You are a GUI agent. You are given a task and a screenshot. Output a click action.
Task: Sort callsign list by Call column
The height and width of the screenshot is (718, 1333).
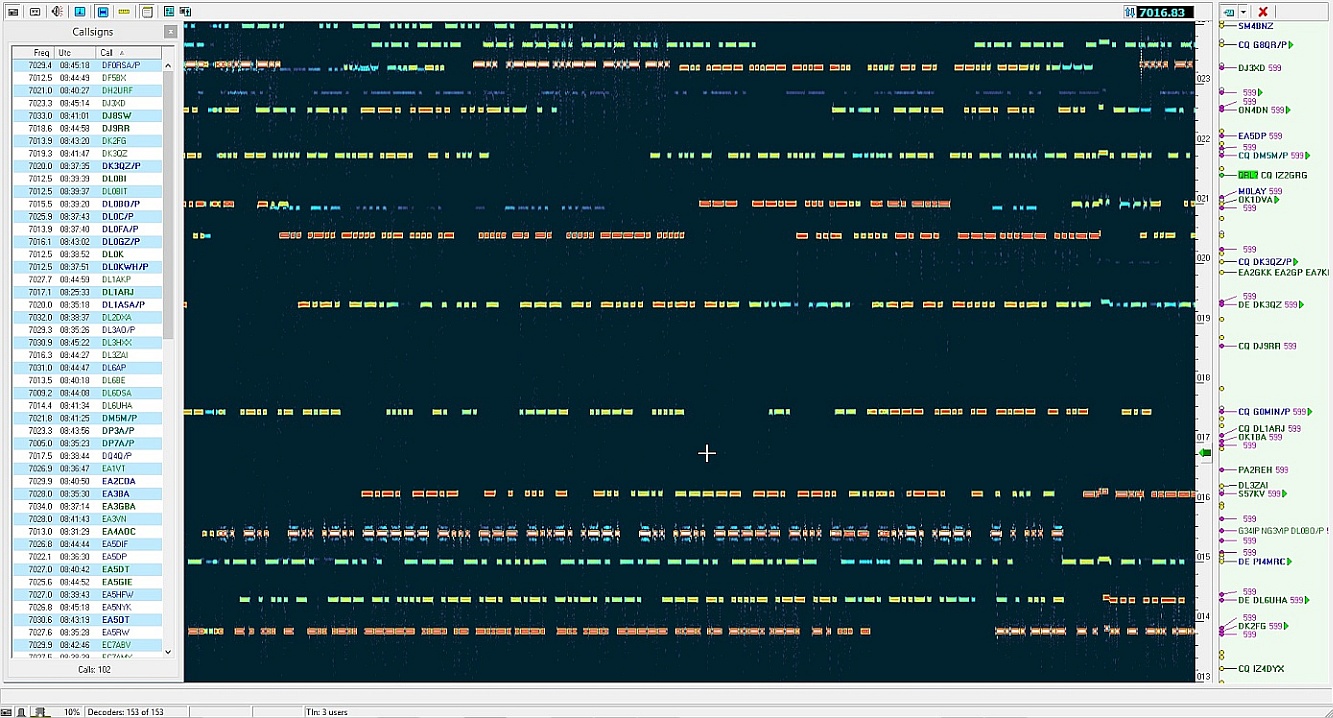pyautogui.click(x=127, y=53)
